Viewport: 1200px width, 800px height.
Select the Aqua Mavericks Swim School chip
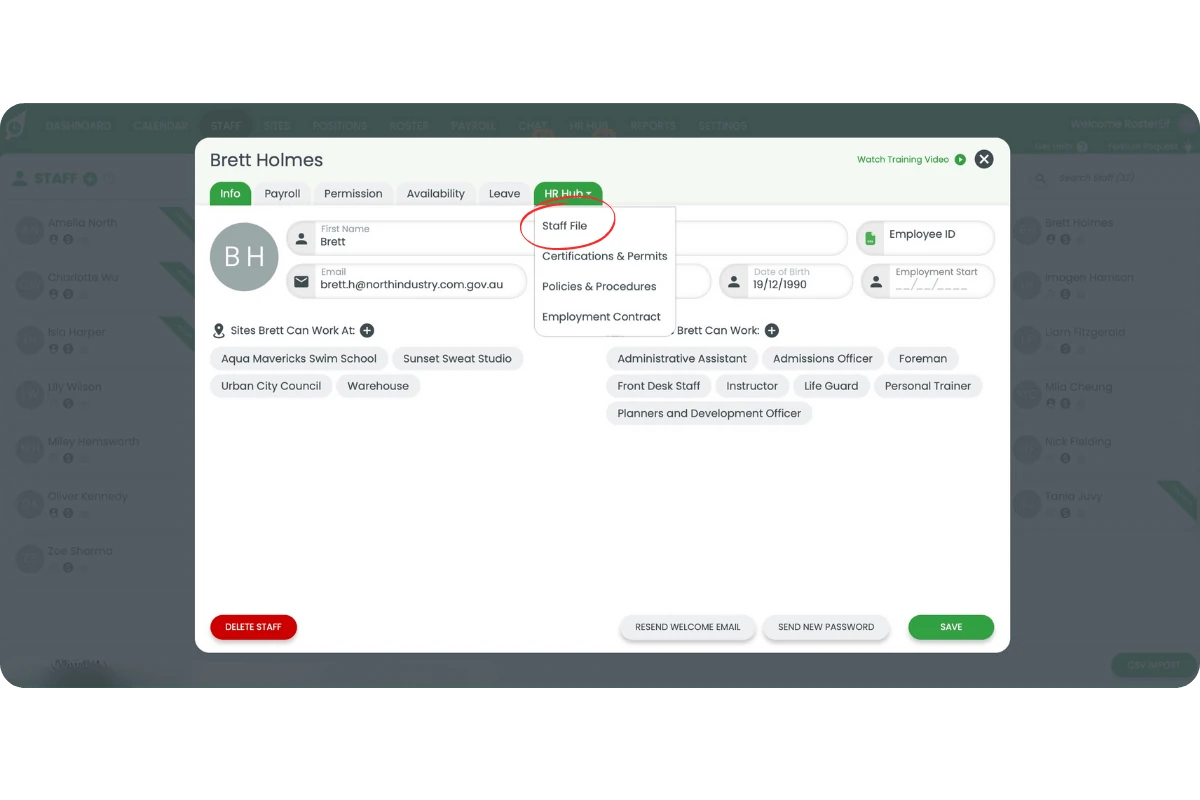coord(299,359)
